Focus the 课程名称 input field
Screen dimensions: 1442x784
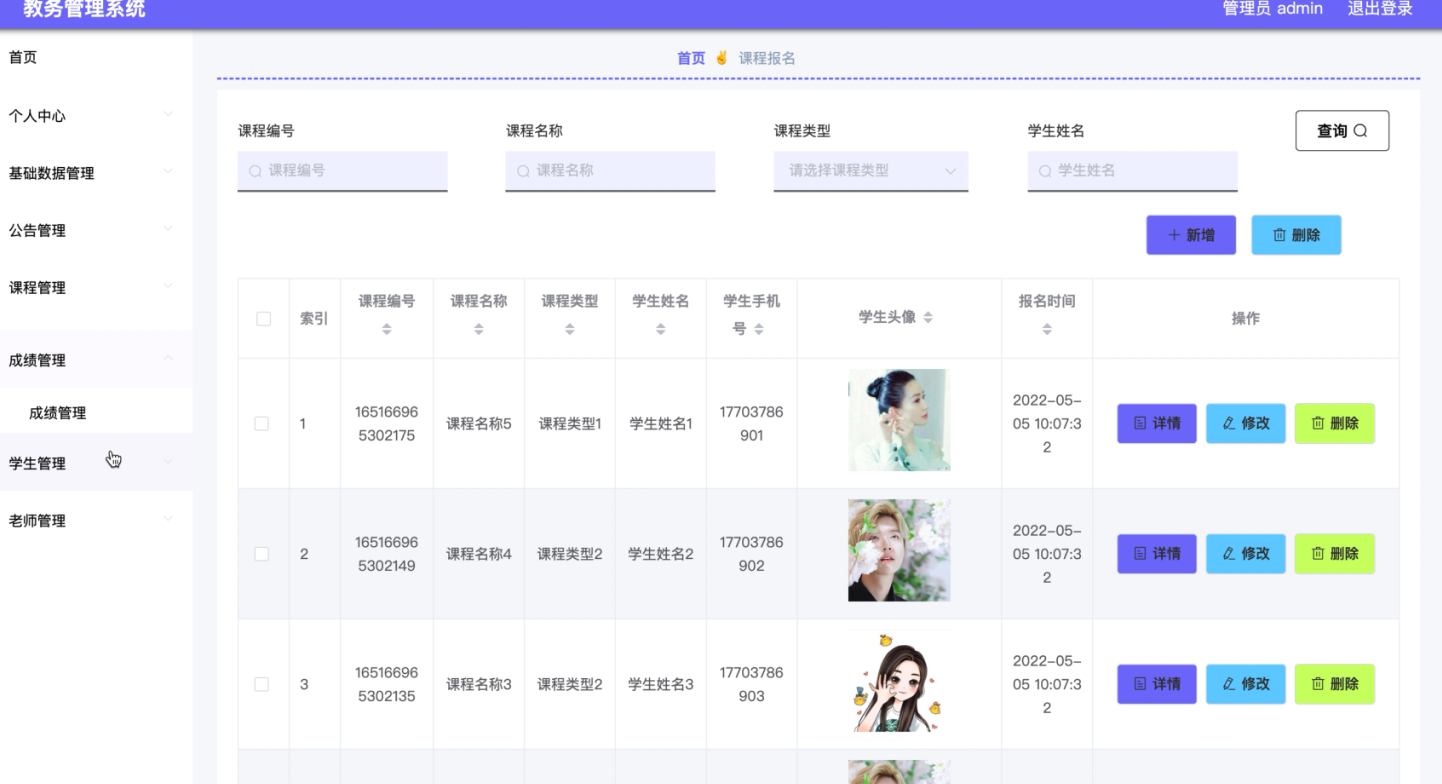pyautogui.click(x=610, y=171)
